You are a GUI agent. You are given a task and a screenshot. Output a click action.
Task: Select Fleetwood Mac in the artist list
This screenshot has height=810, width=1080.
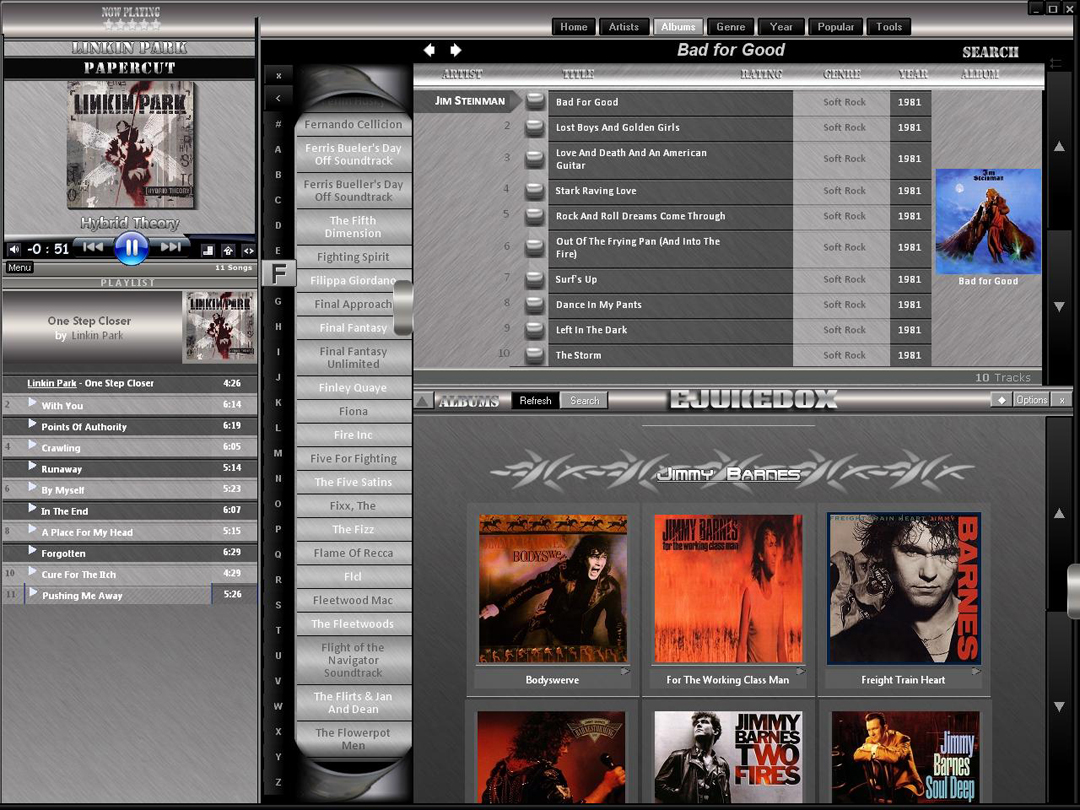coord(353,600)
